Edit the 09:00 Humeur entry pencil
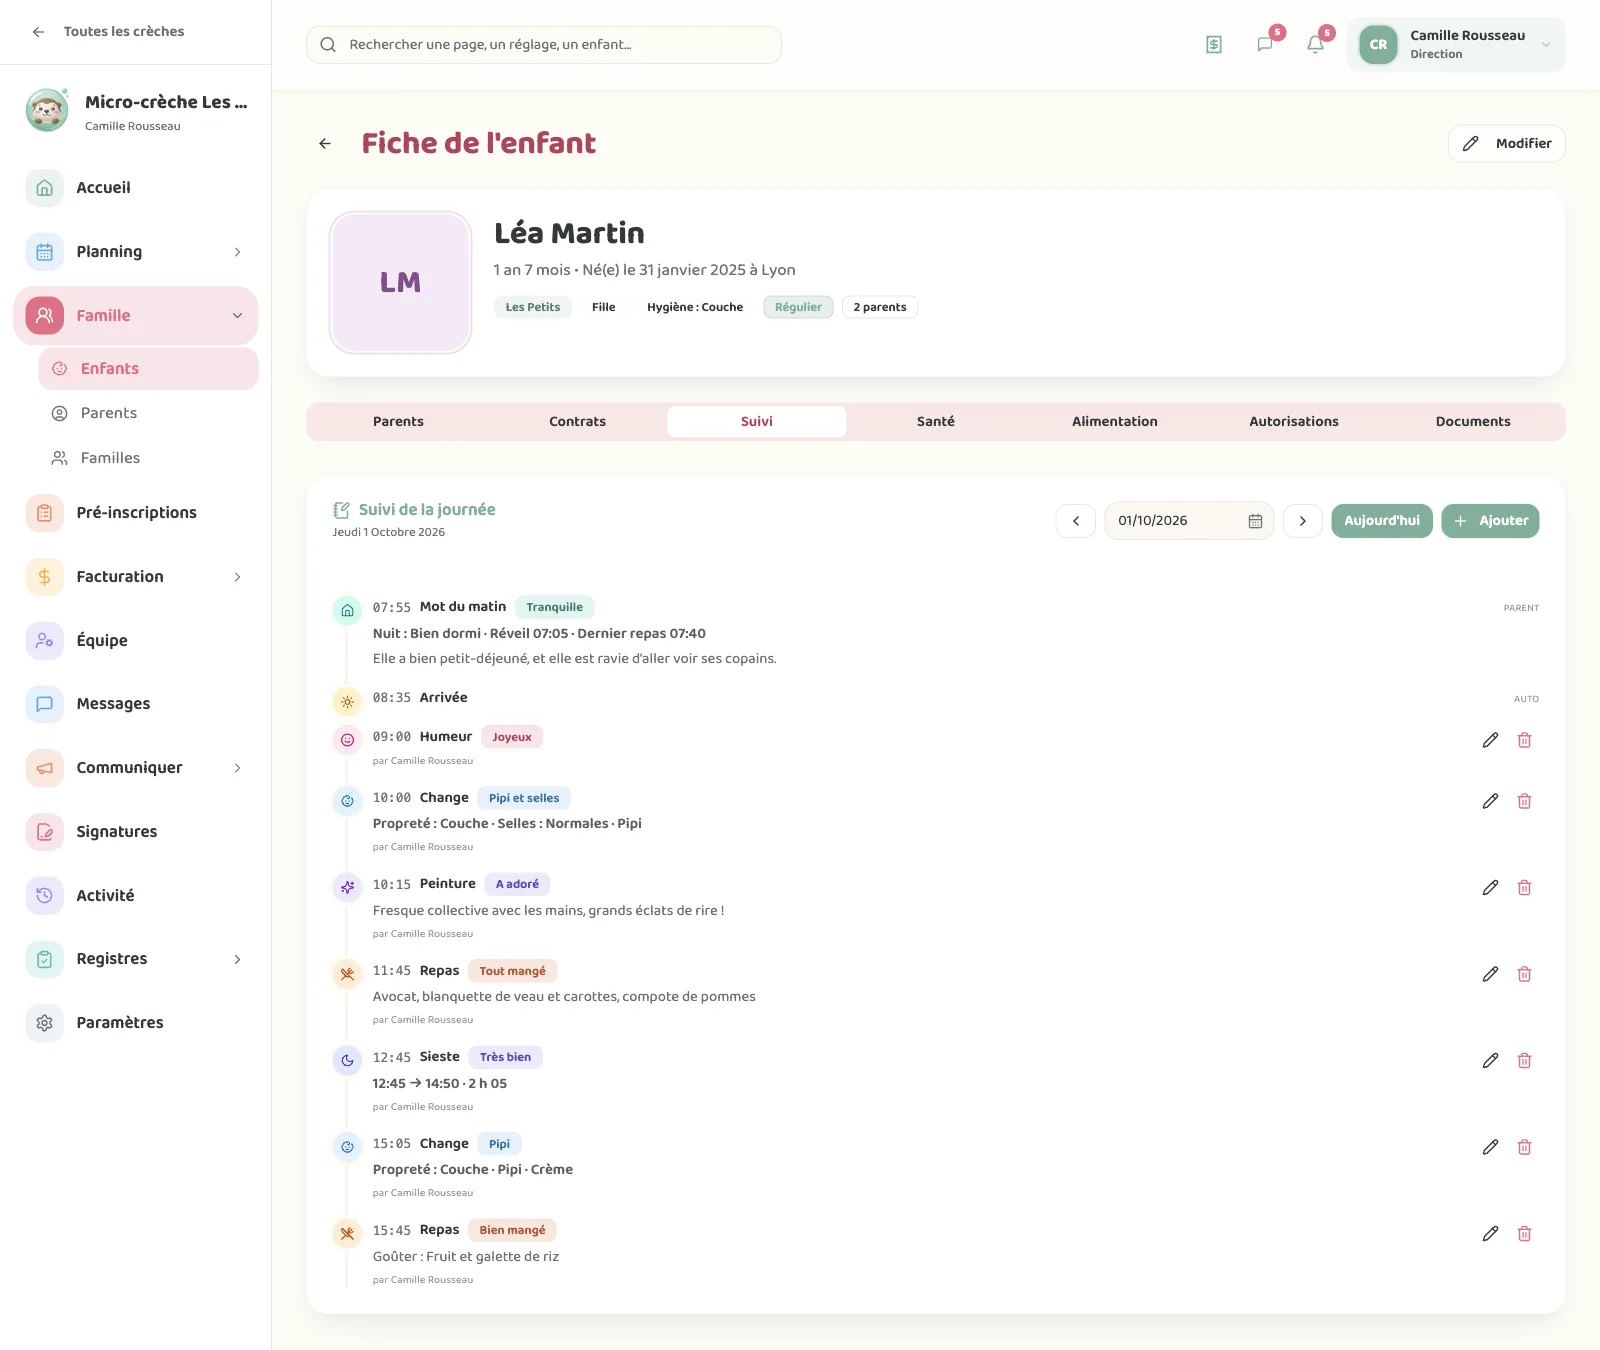1600x1350 pixels. (1490, 740)
